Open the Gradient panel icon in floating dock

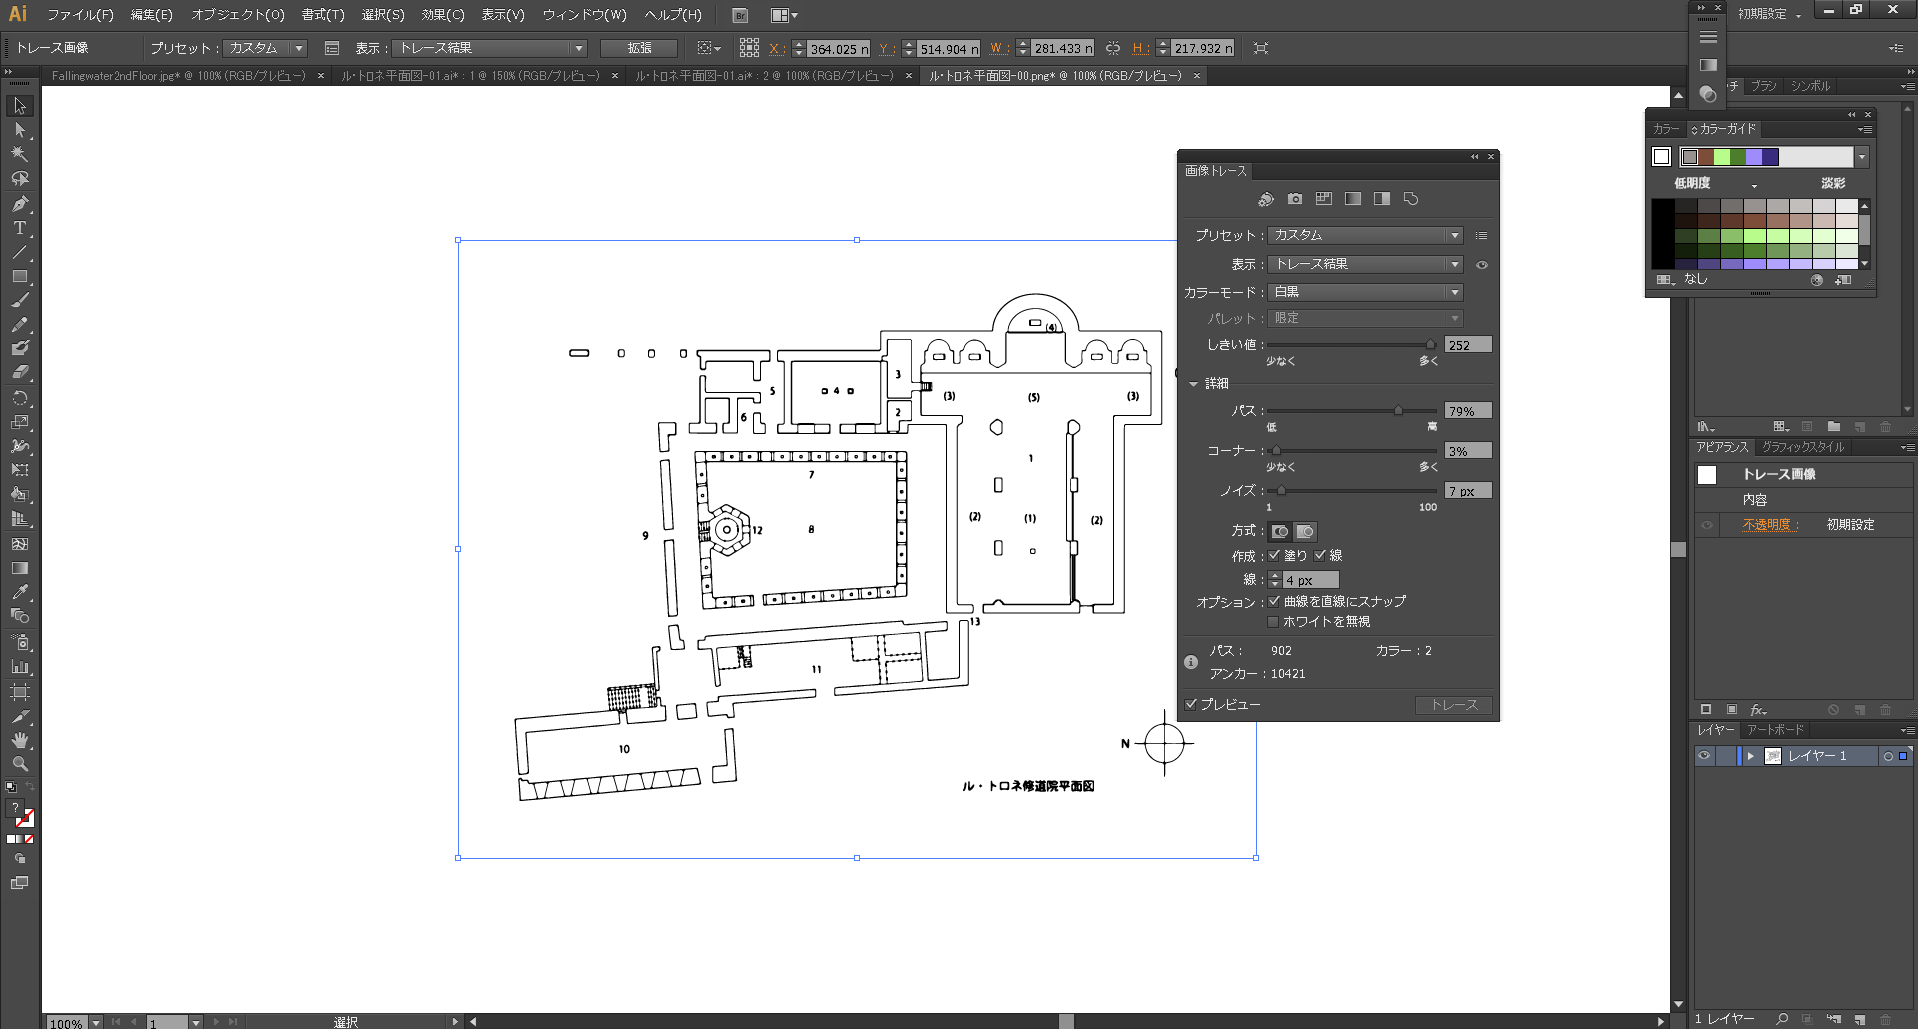[x=1708, y=65]
